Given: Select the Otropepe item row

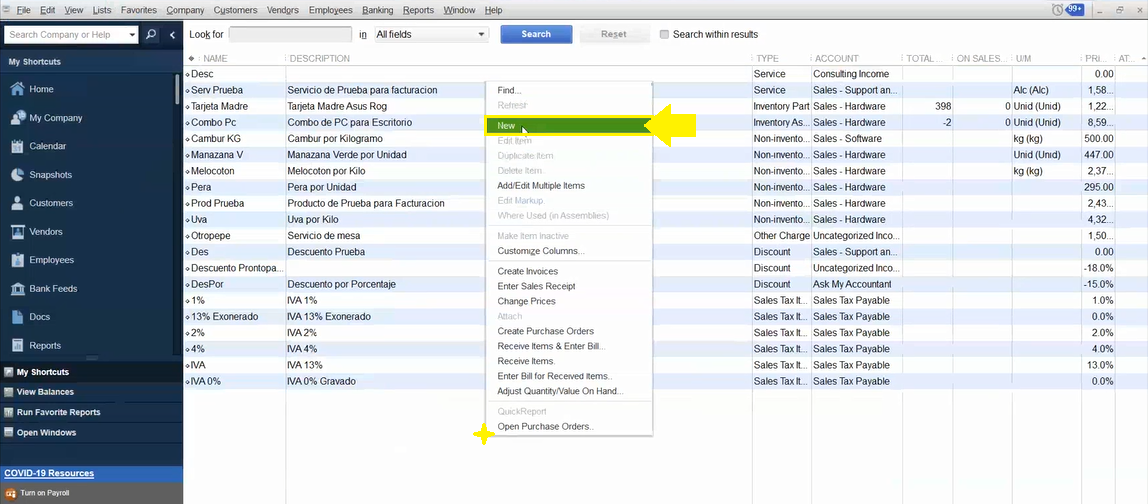Looking at the screenshot, I should (666, 236).
